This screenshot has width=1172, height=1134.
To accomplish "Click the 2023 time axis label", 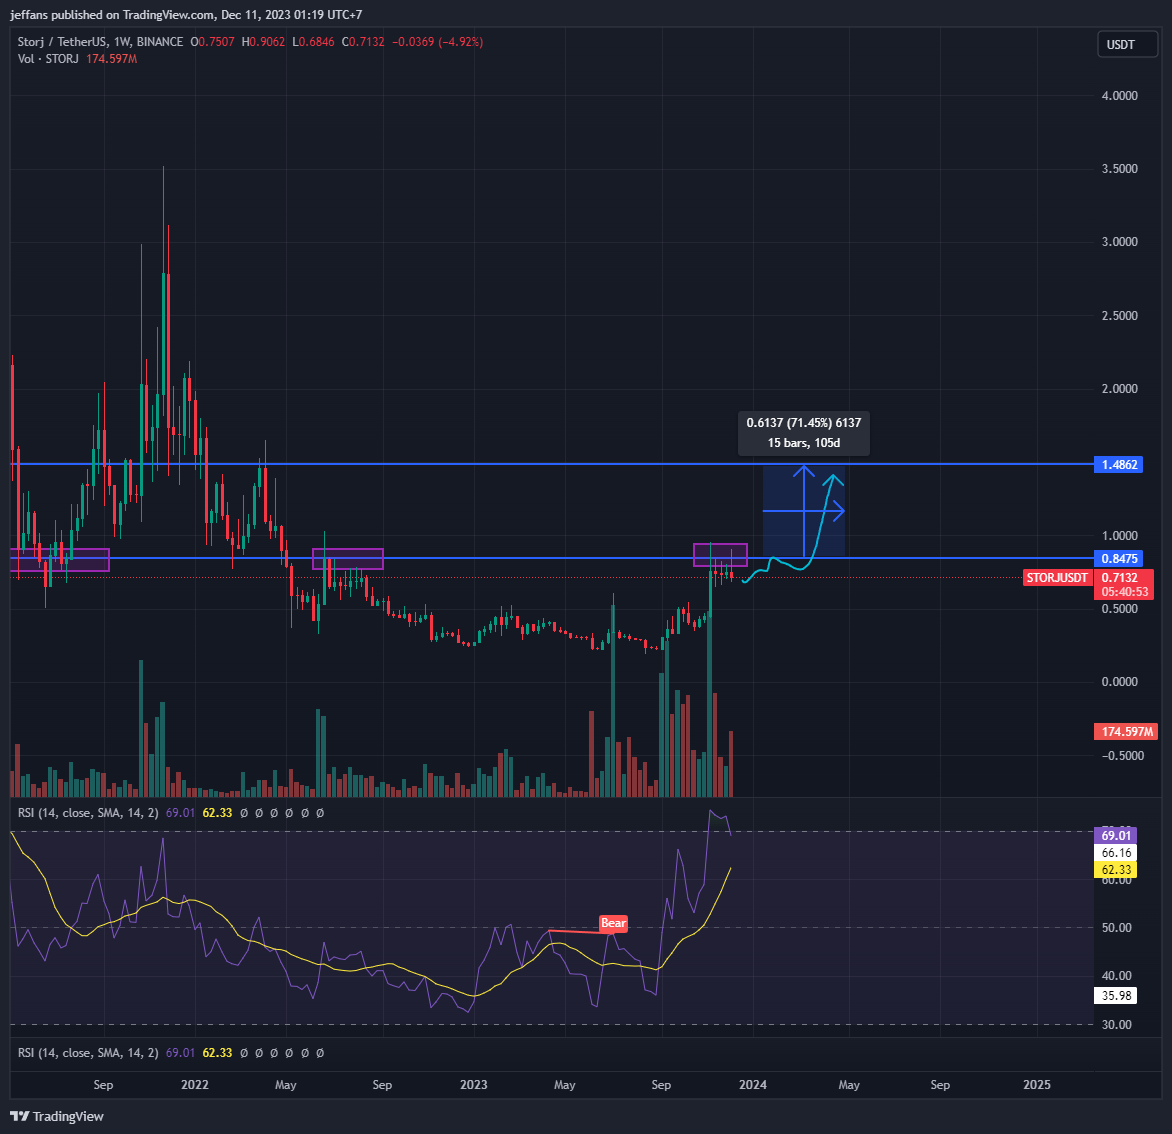I will 474,1085.
